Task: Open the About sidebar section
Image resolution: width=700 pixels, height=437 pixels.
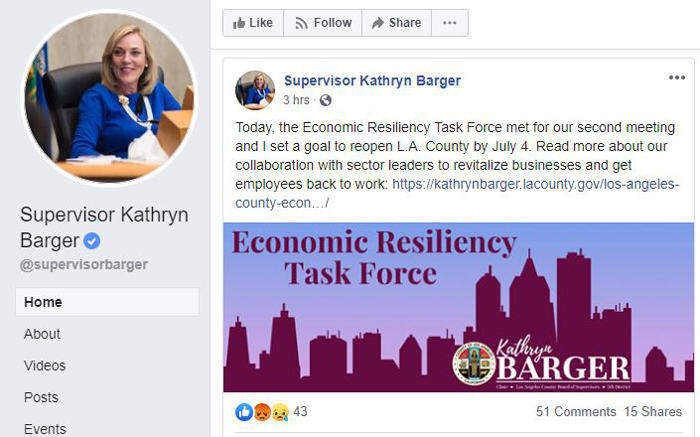Action: (42, 334)
